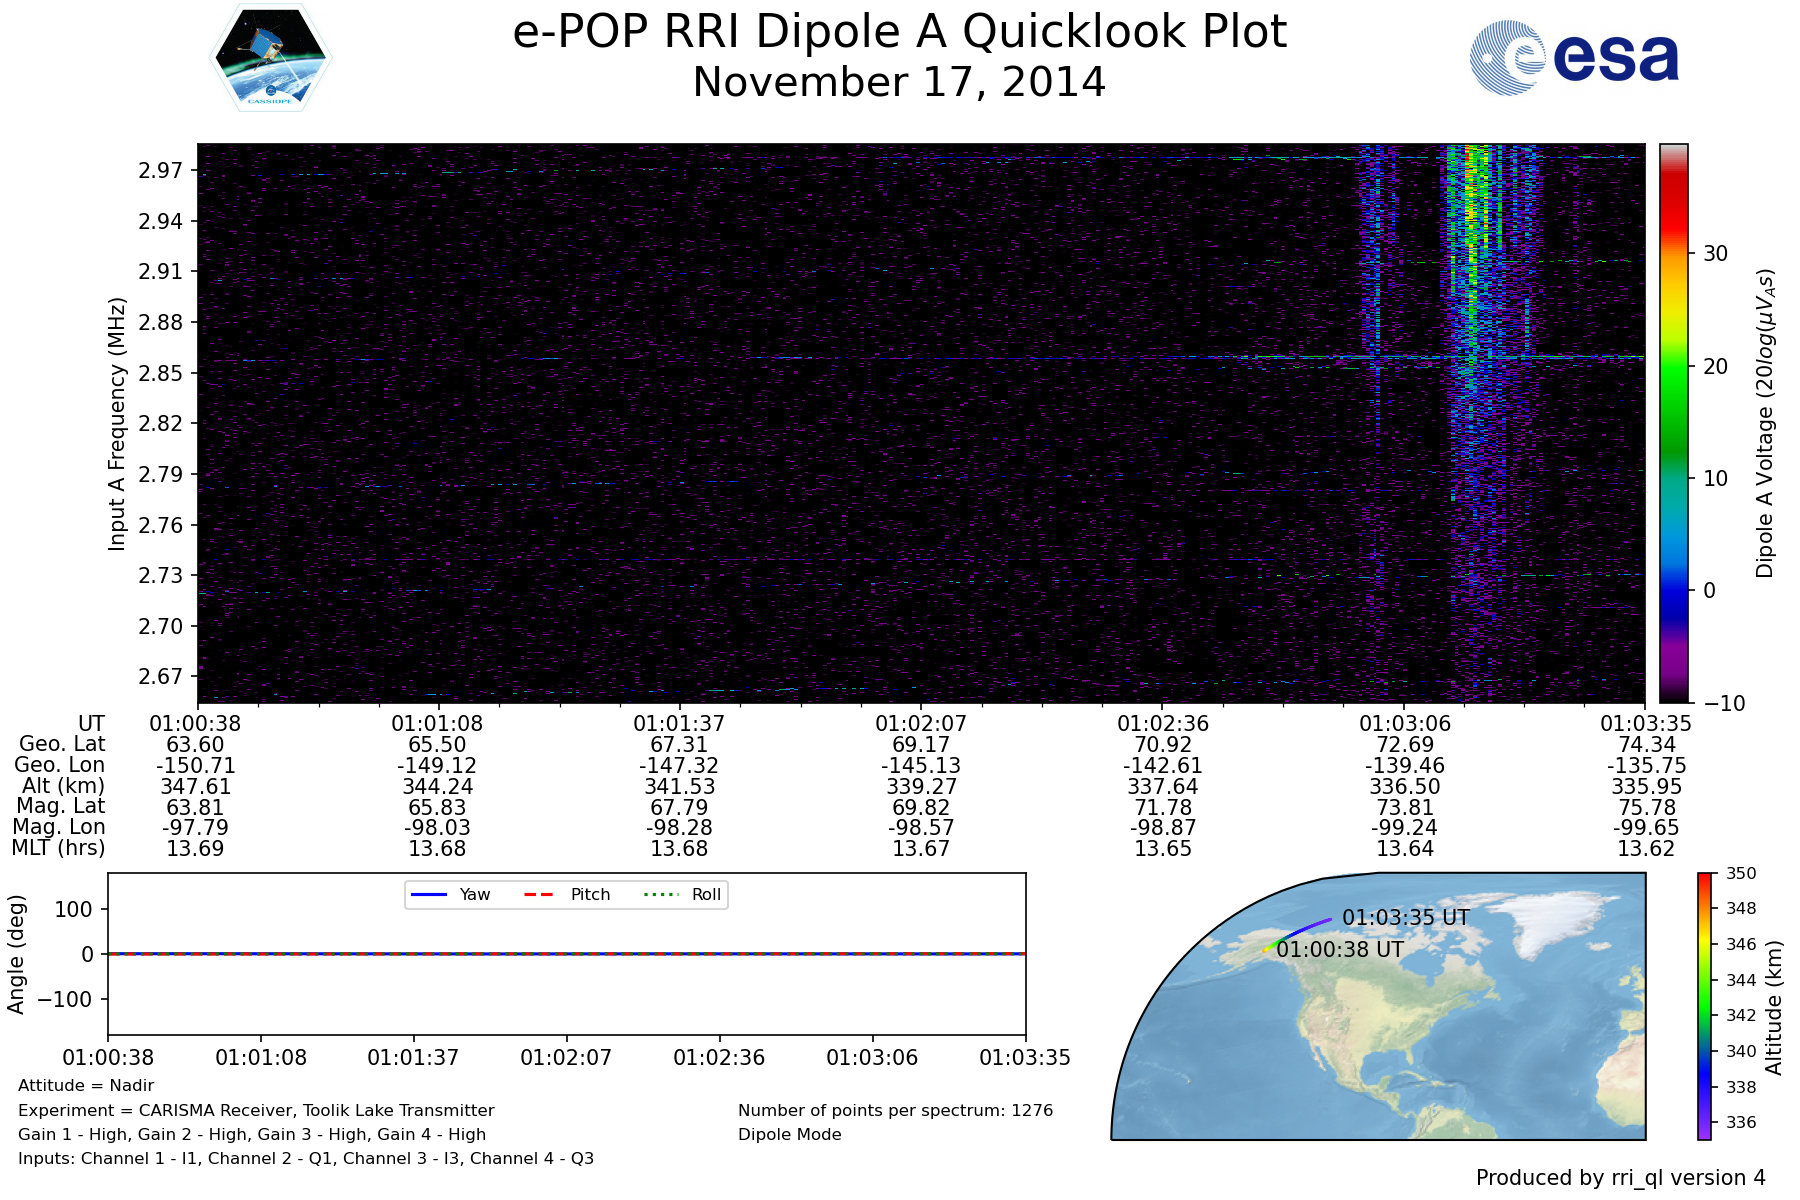The height and width of the screenshot is (1200, 1800).
Task: Click the satellite ground track on the map
Action: (x=1300, y=931)
